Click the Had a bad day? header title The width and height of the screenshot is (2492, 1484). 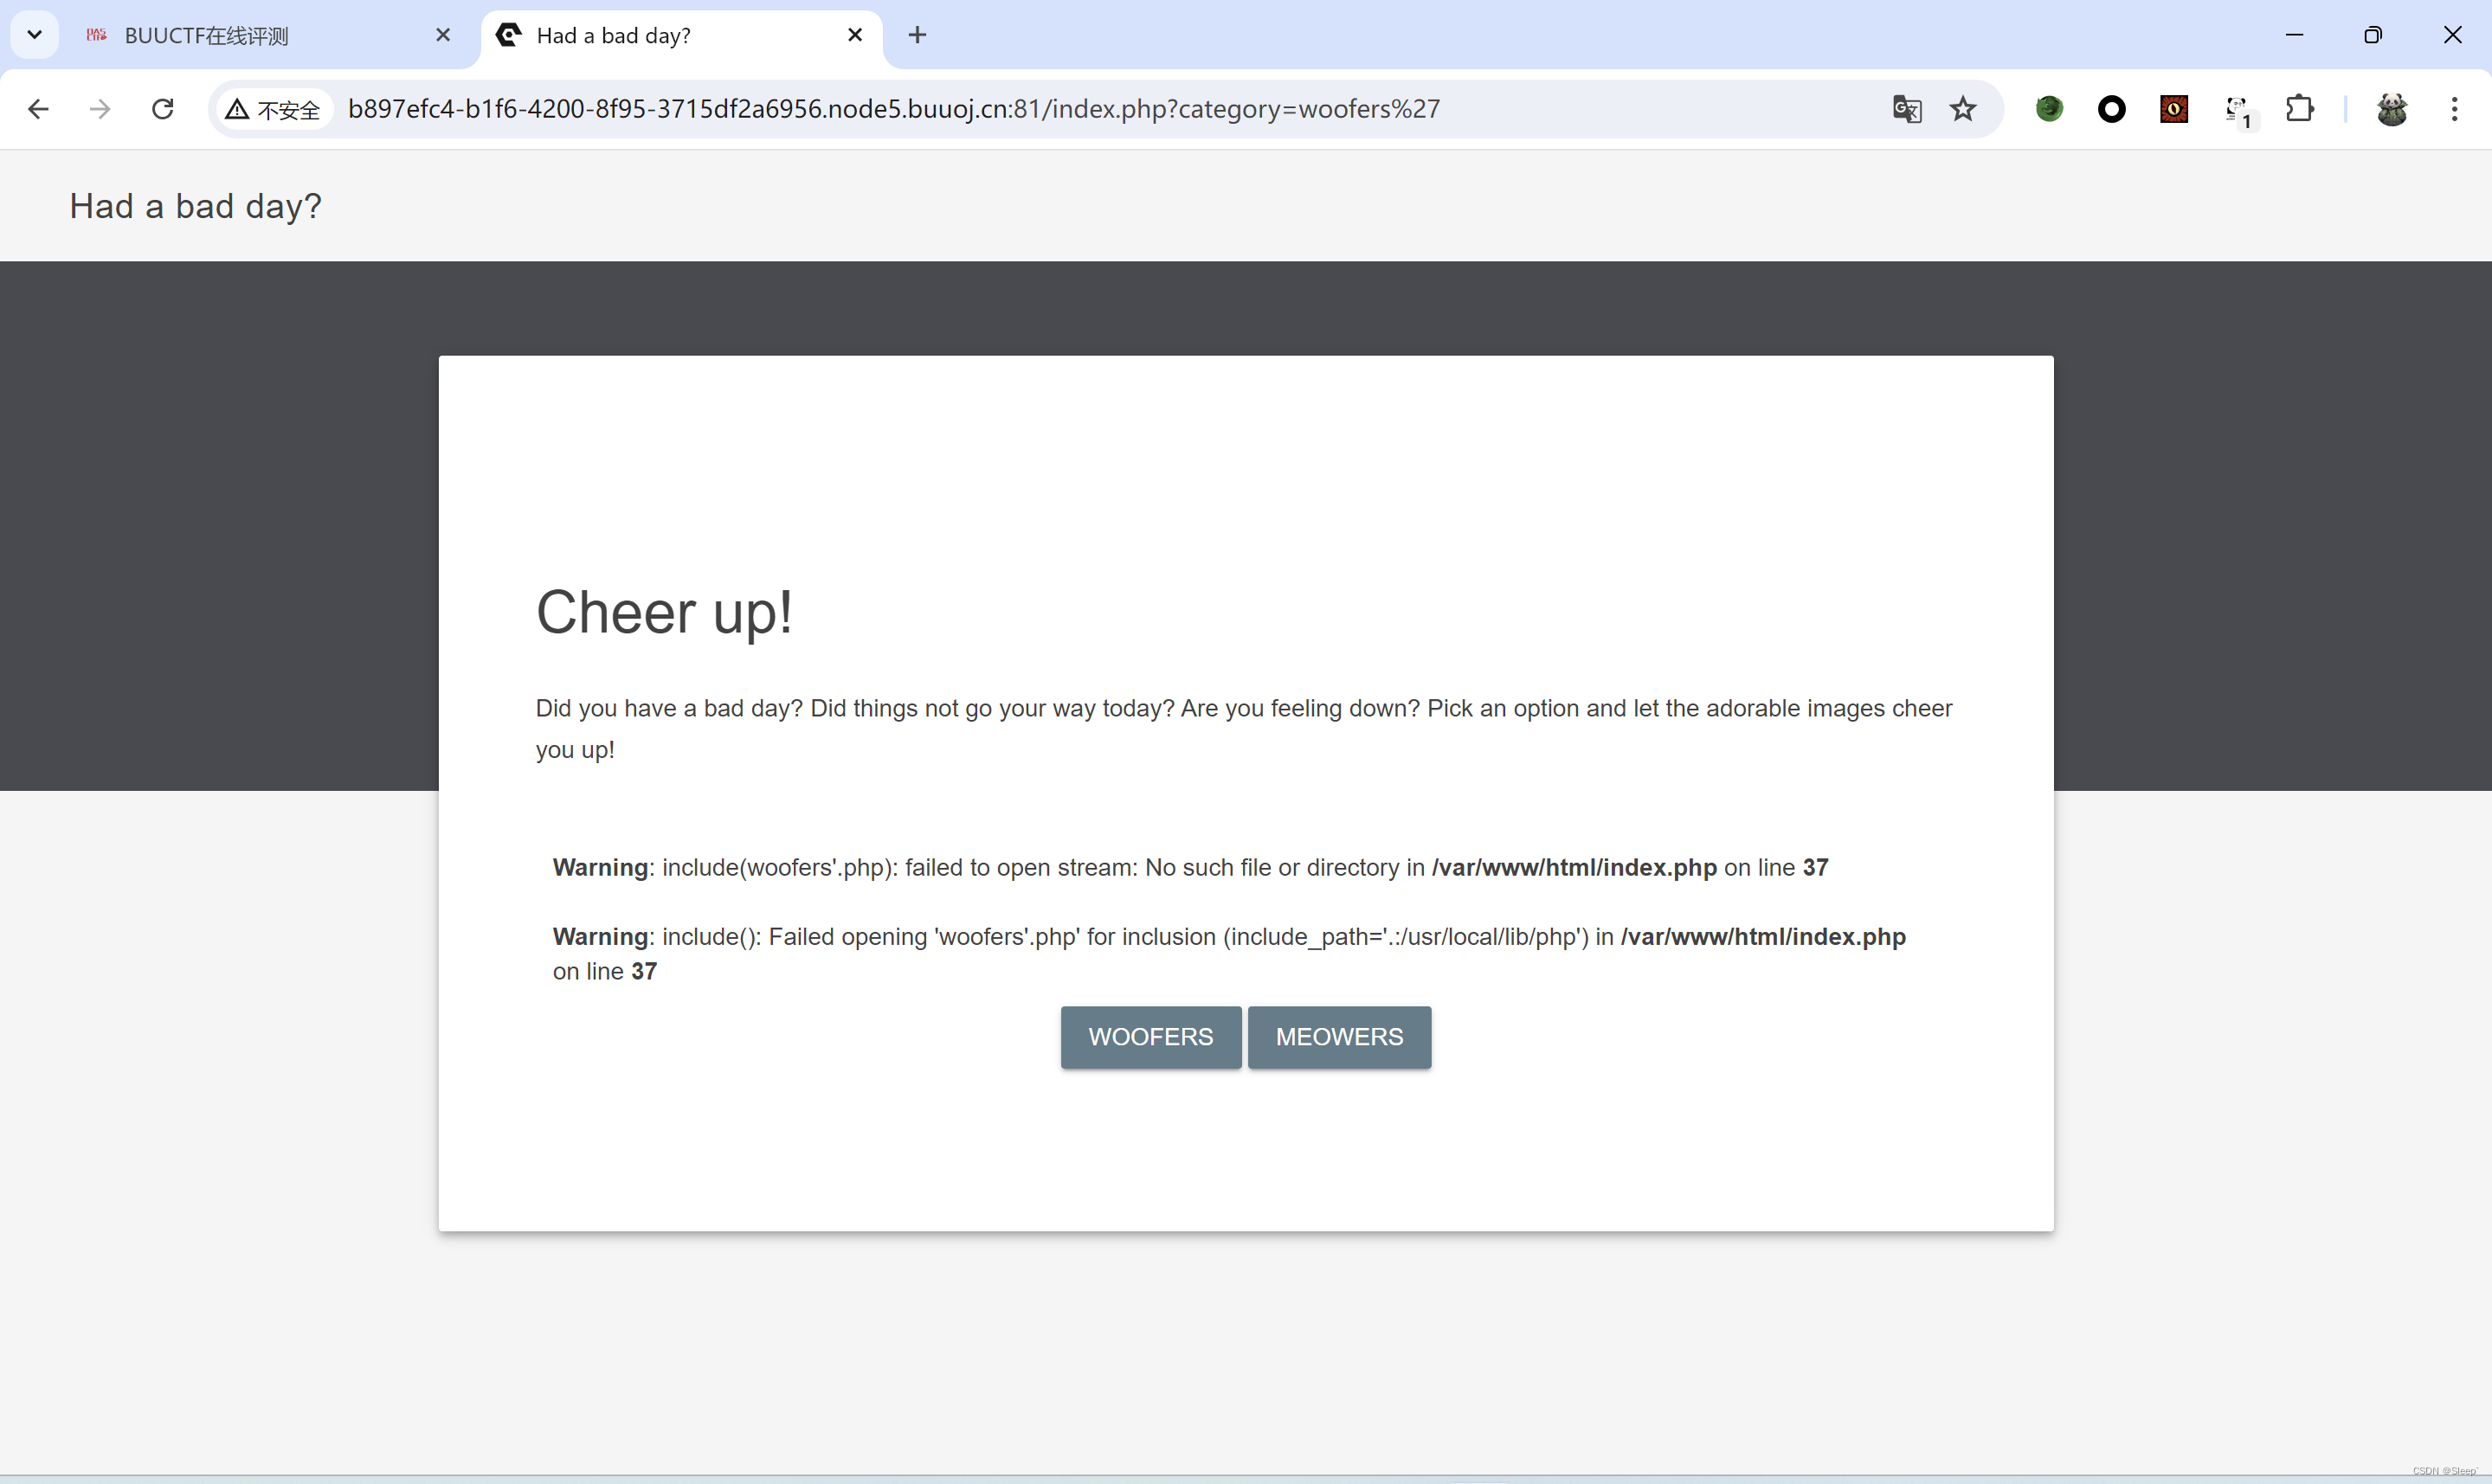195,206
